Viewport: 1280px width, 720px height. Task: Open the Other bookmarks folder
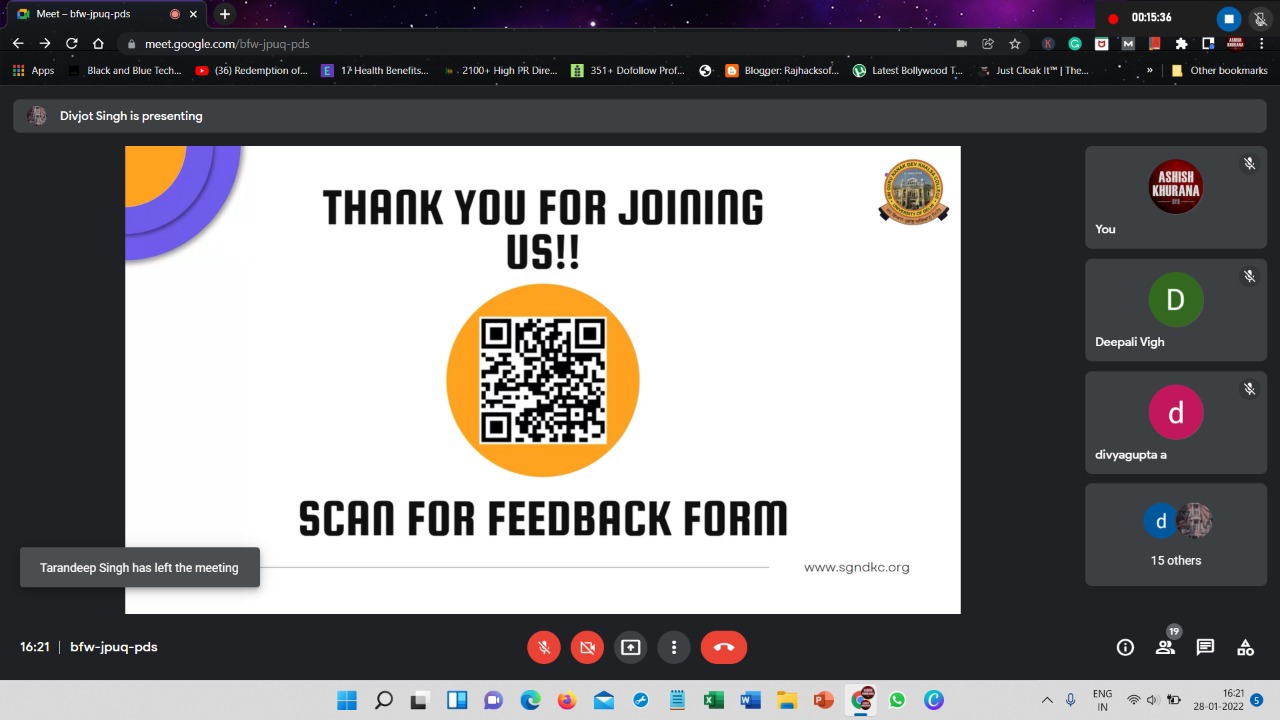1219,71
